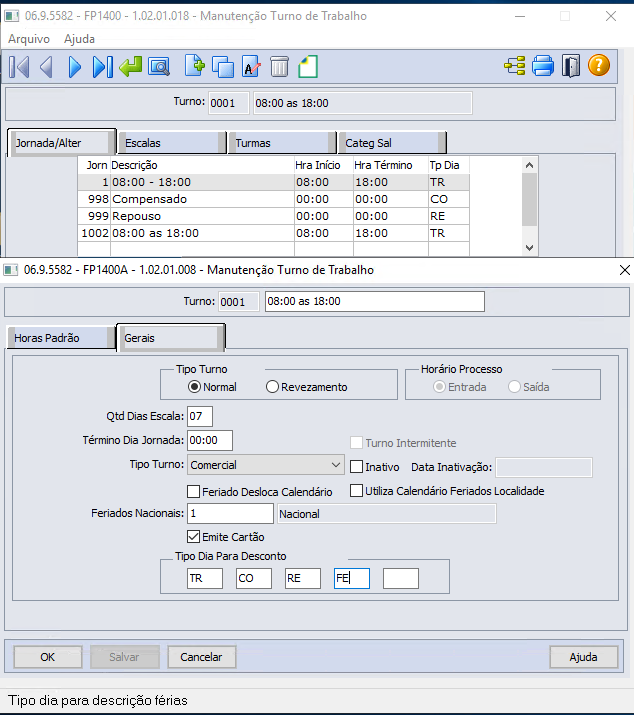634x715 pixels.
Task: Check Utiliza Calendário Feriados Localidade
Action: [357, 491]
